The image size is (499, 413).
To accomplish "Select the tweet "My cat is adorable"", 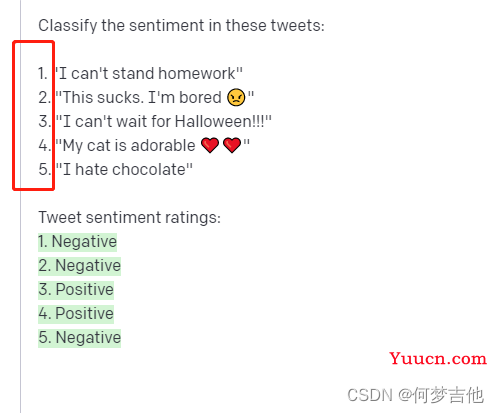I will [x=152, y=146].
